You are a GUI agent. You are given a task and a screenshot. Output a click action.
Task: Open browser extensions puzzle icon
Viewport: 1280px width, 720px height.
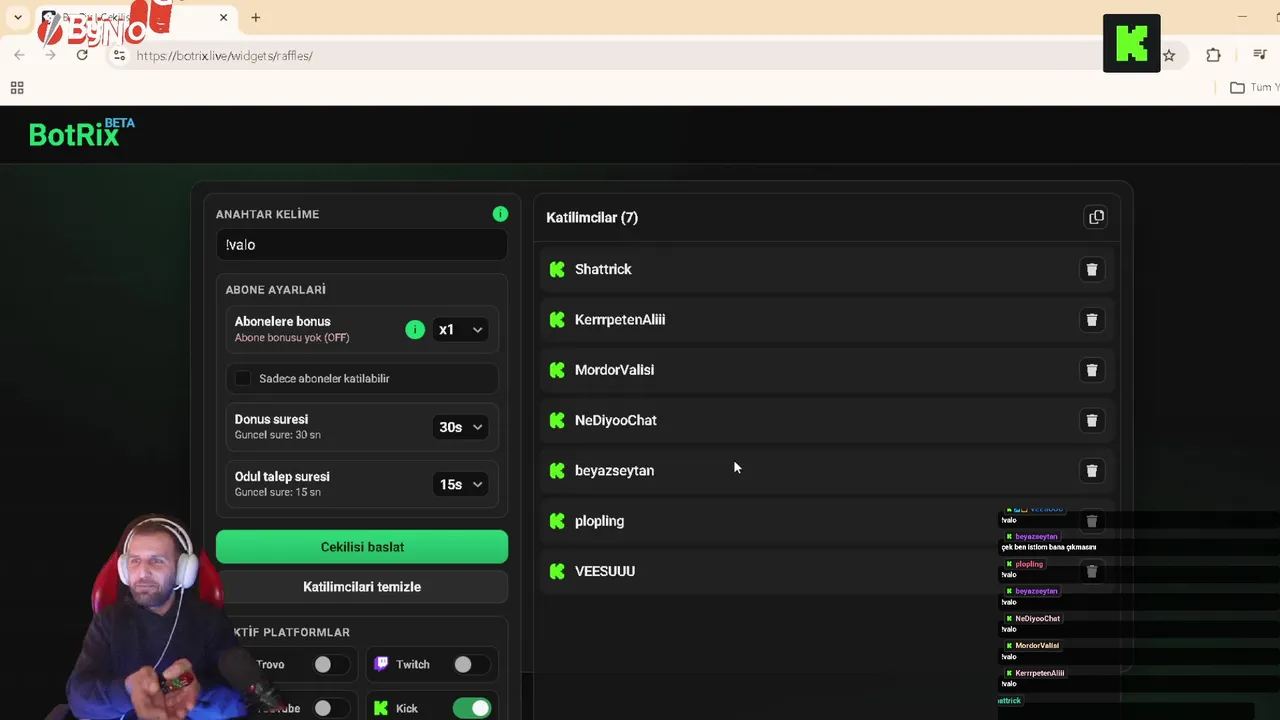(x=1213, y=55)
